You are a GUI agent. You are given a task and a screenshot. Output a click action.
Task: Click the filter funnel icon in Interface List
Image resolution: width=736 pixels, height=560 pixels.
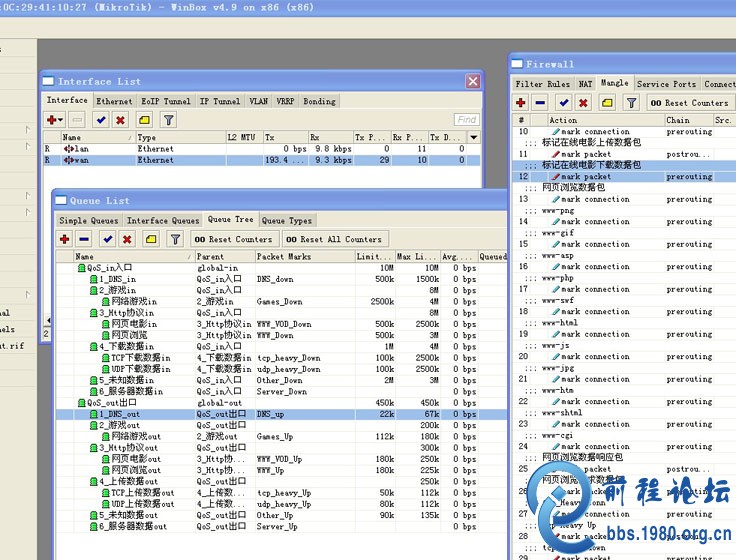pyautogui.click(x=169, y=120)
